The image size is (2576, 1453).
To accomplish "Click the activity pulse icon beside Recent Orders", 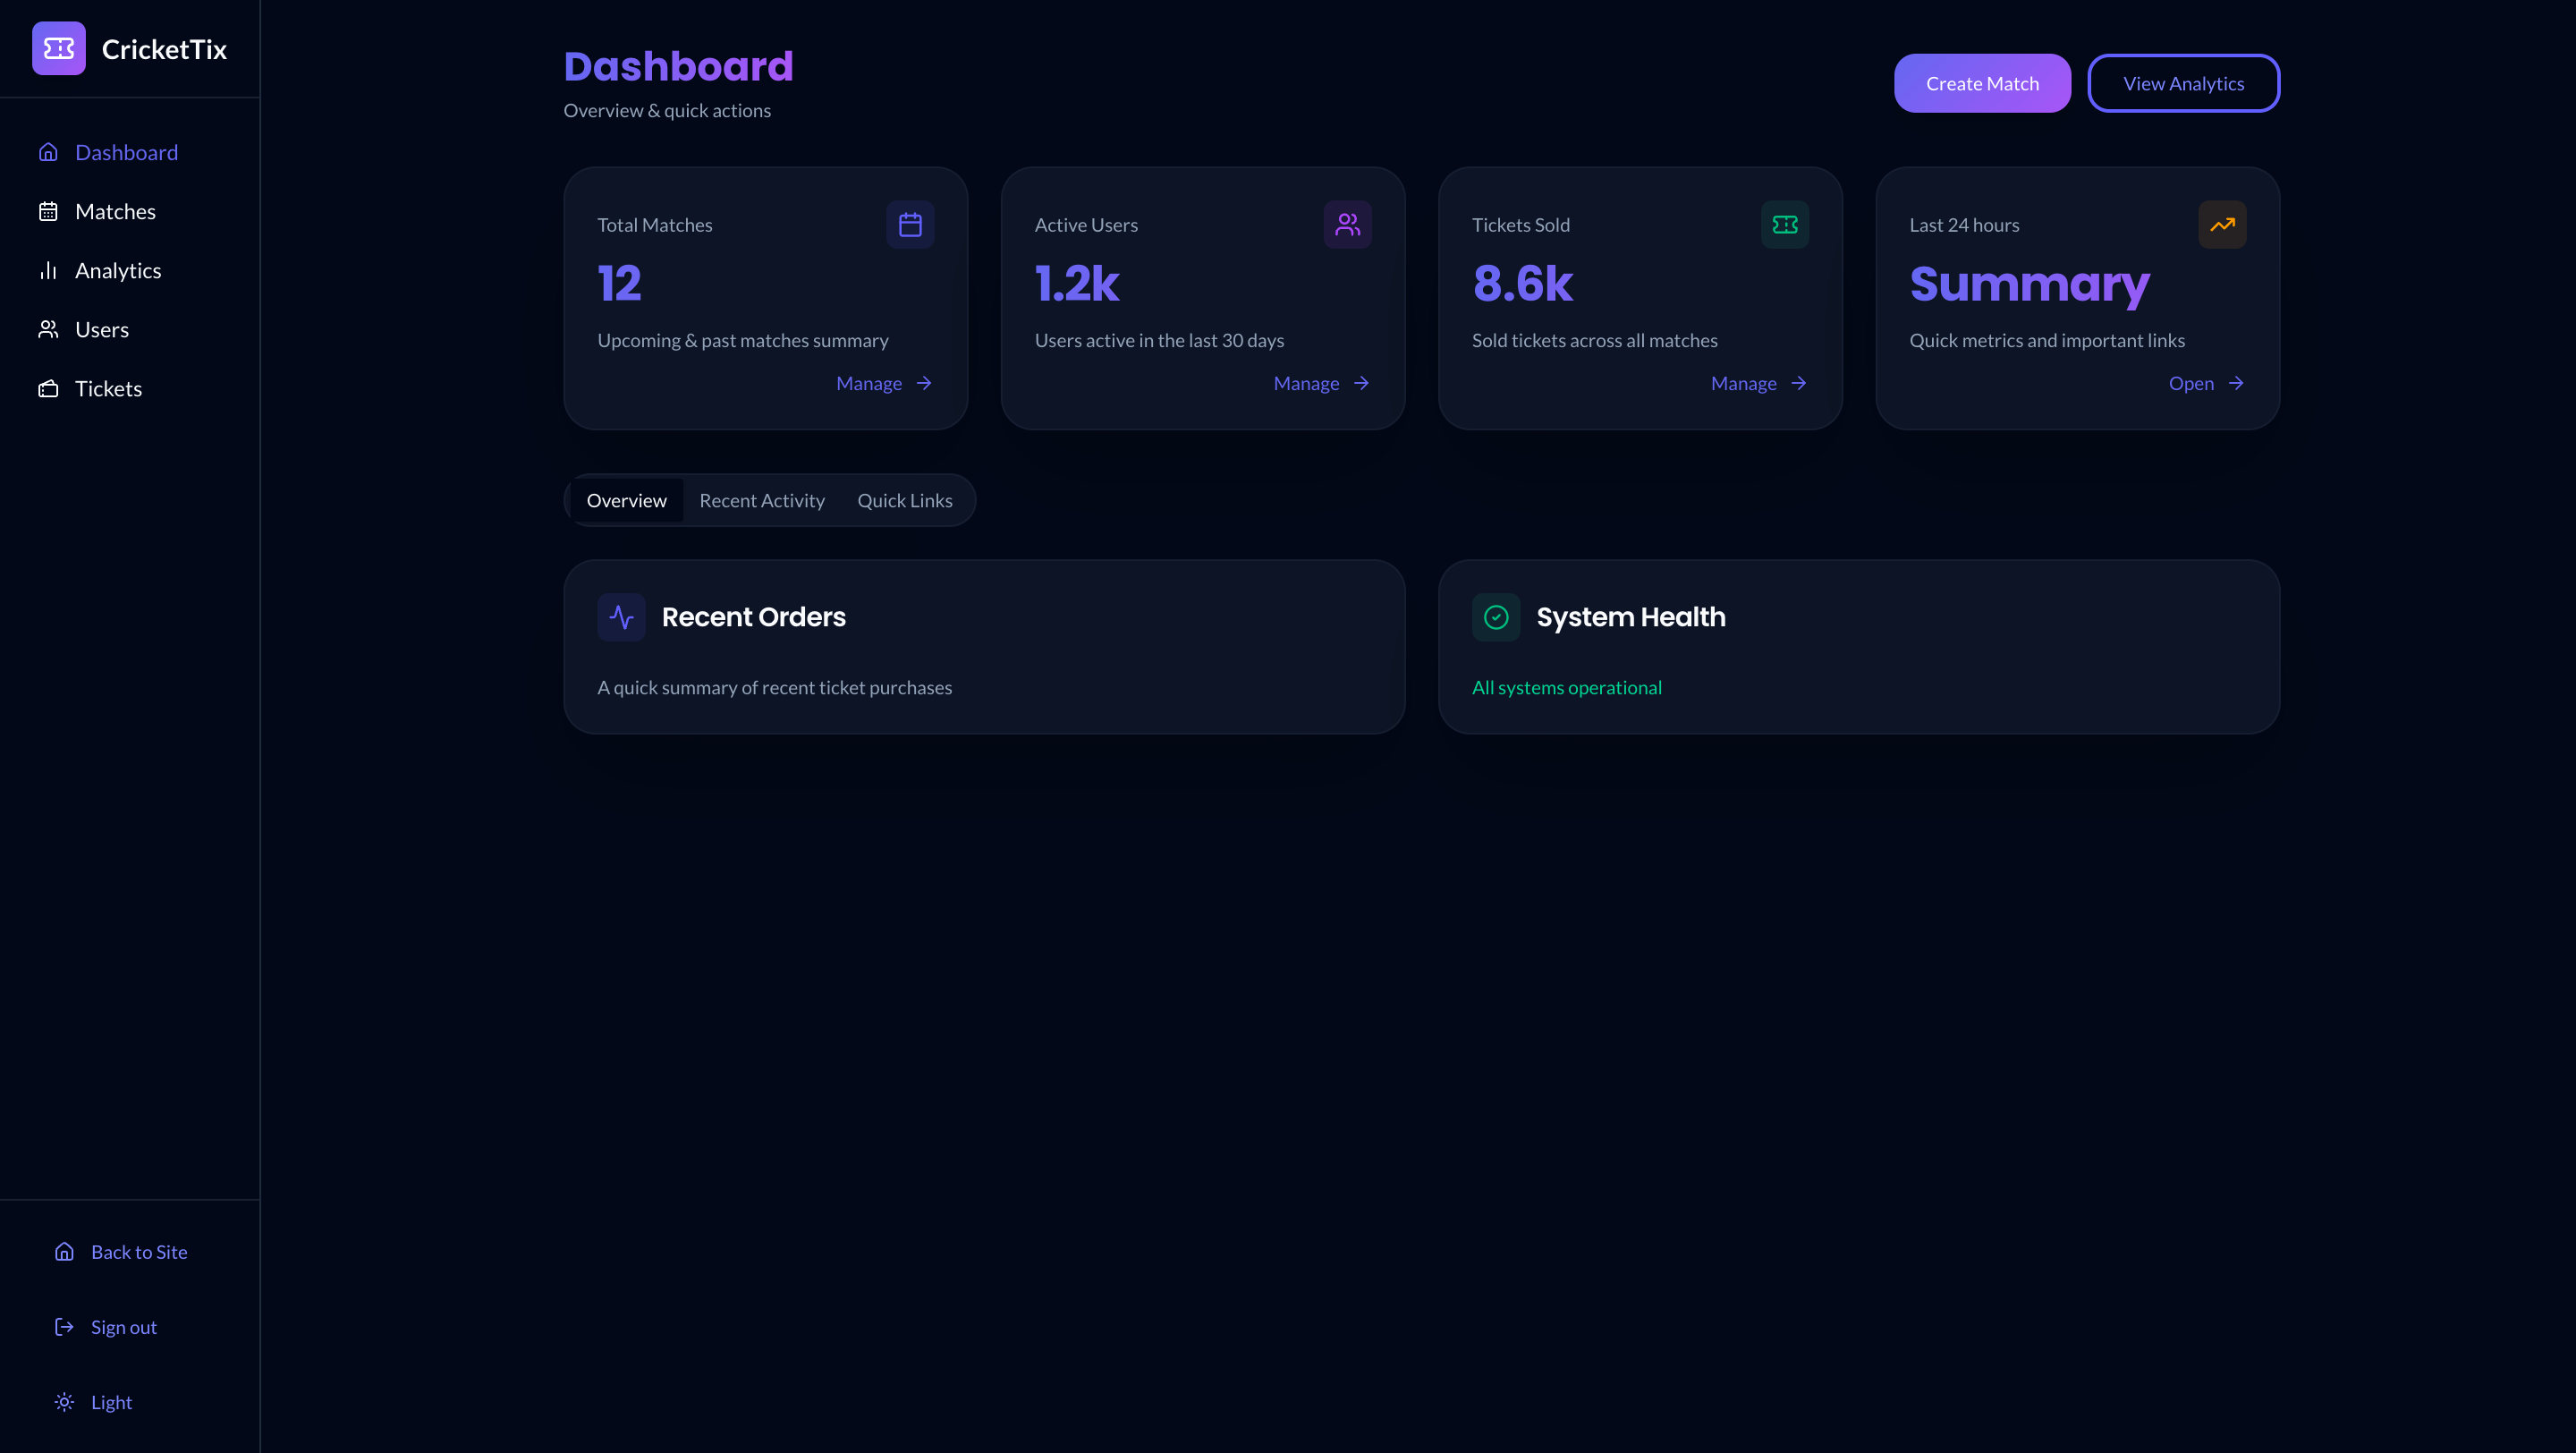I will [x=621, y=617].
